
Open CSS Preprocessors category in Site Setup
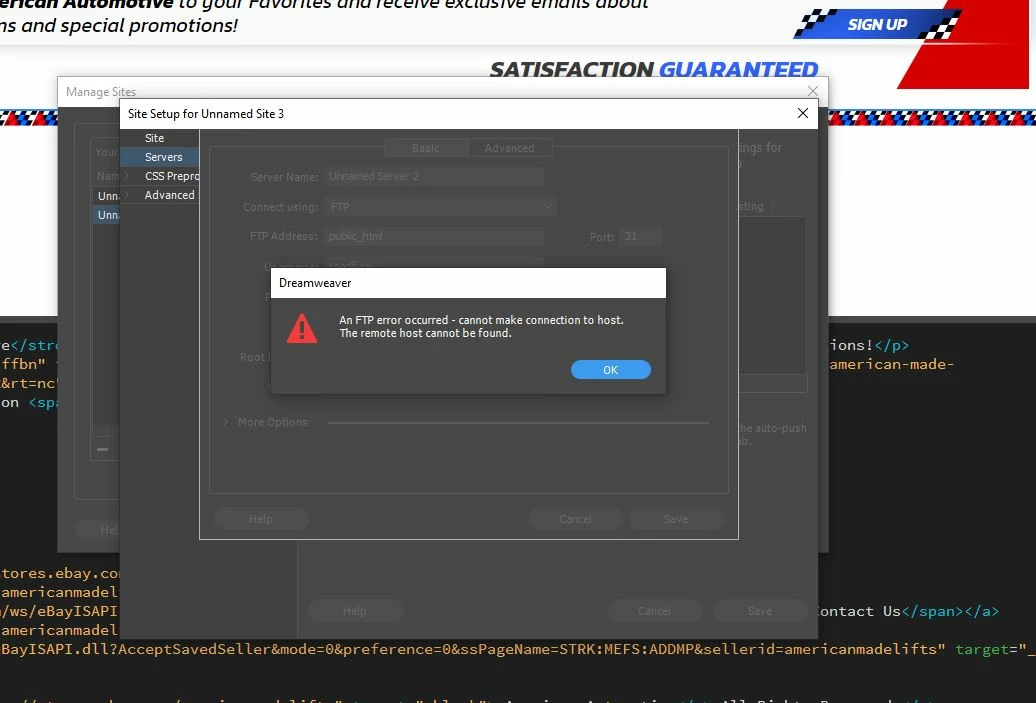(x=172, y=176)
